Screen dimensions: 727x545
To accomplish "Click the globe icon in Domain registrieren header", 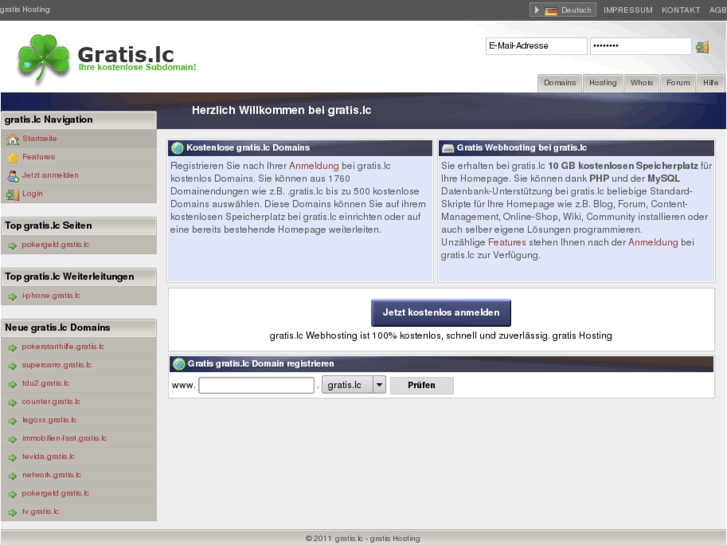I will pos(179,364).
